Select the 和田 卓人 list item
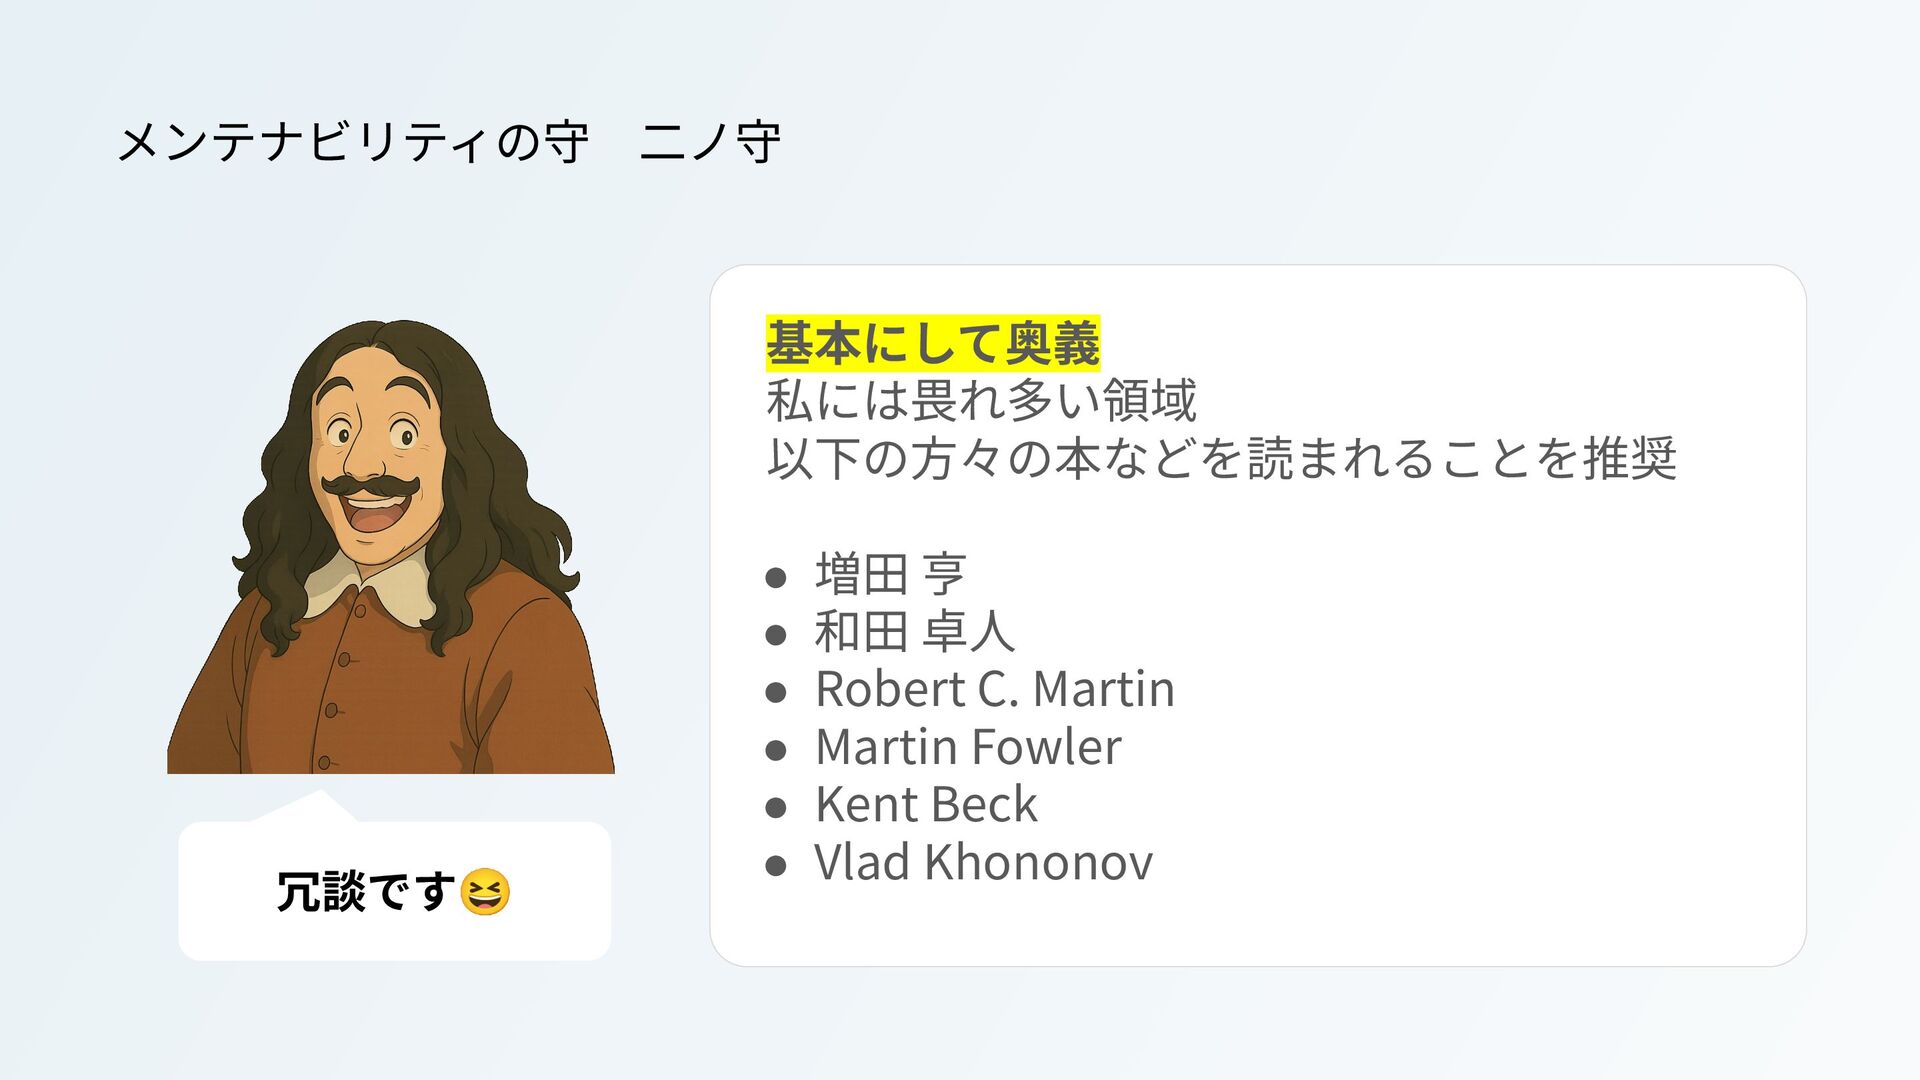Screen dimensions: 1920x1080 coord(915,631)
